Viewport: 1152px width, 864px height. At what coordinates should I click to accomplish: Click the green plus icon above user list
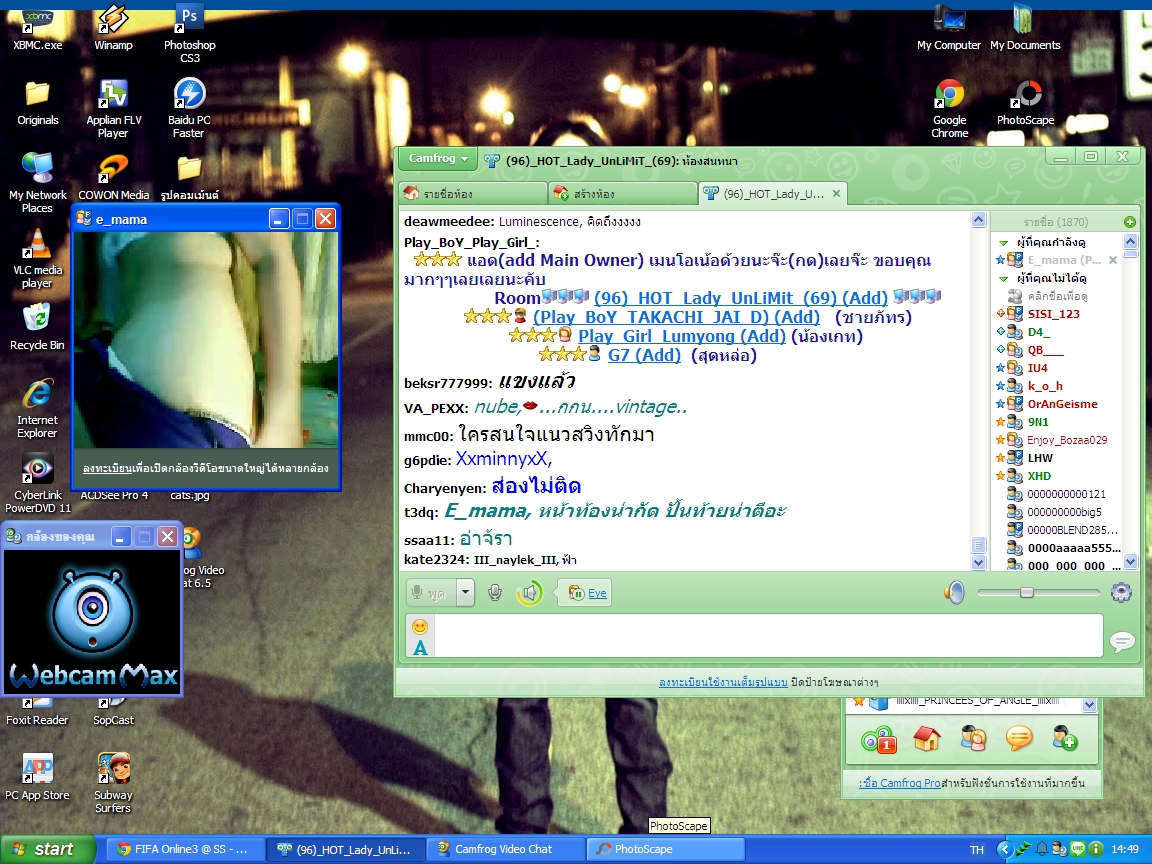click(1130, 222)
